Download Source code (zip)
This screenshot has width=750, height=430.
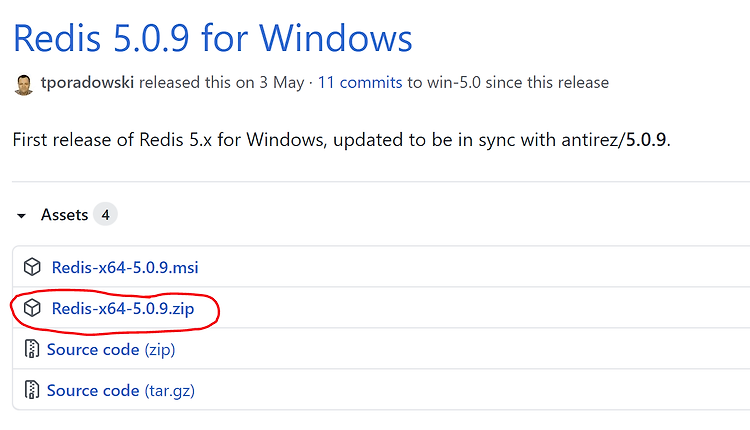point(111,350)
